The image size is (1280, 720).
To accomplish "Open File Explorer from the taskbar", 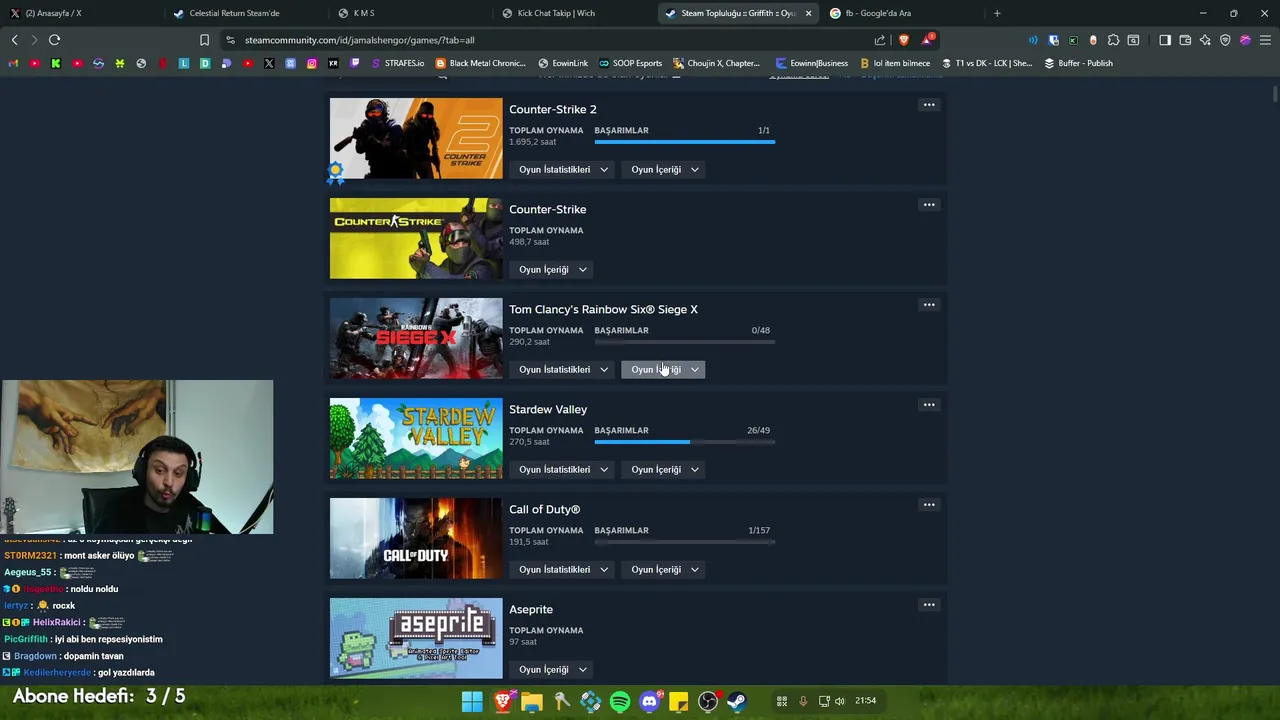I will pos(532,701).
